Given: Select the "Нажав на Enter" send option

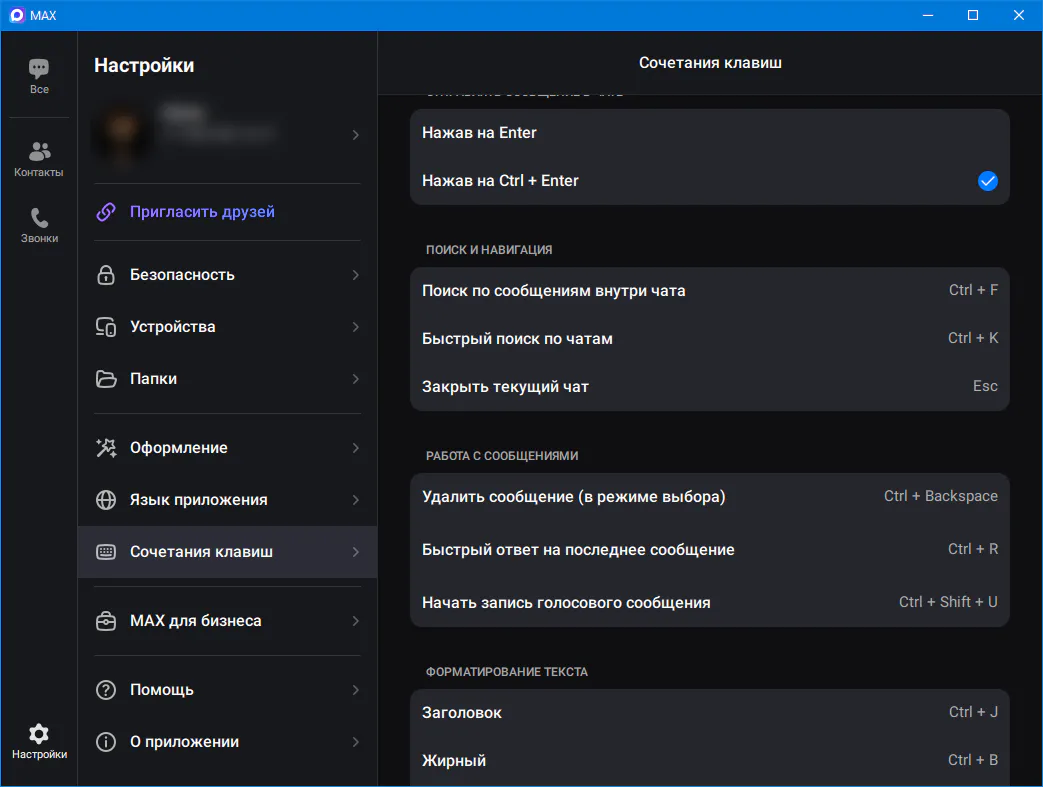Looking at the screenshot, I should point(710,133).
